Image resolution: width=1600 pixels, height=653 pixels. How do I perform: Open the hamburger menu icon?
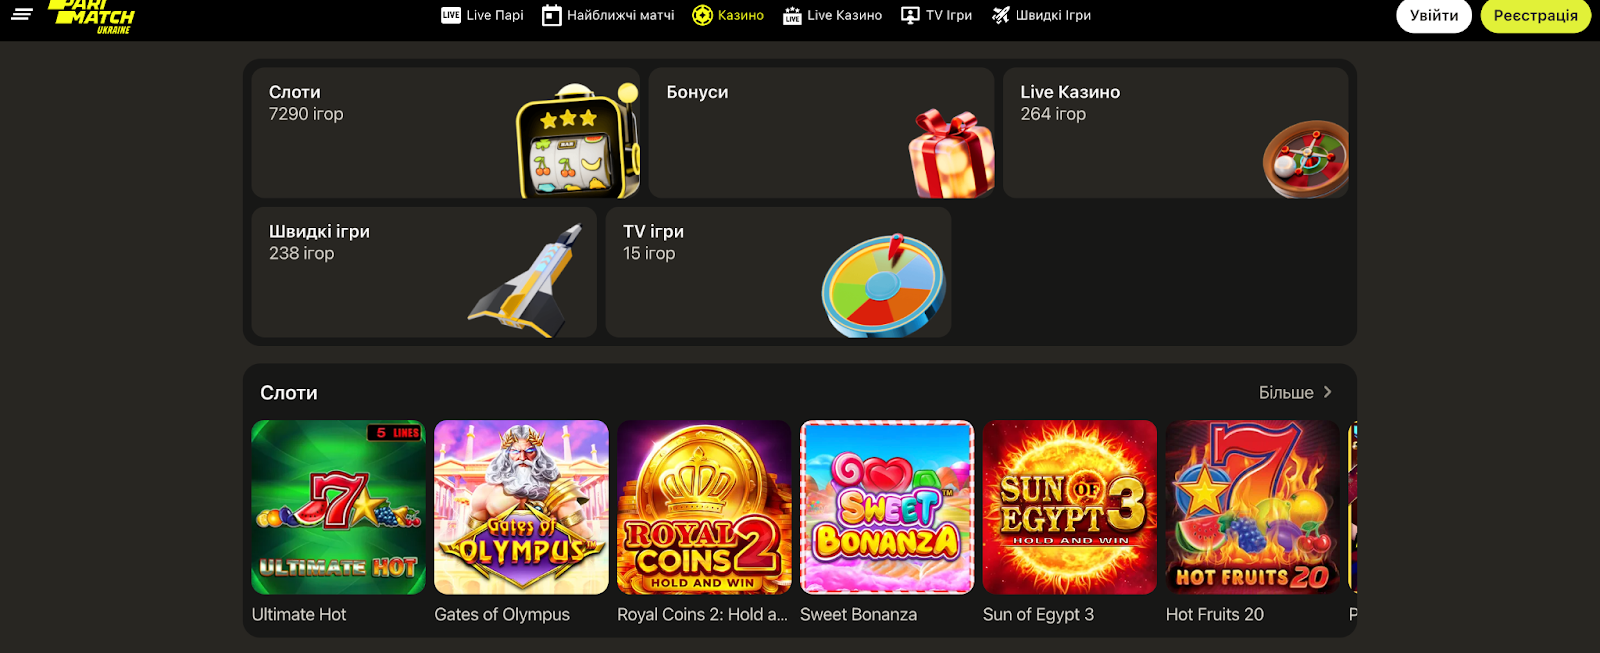point(22,14)
